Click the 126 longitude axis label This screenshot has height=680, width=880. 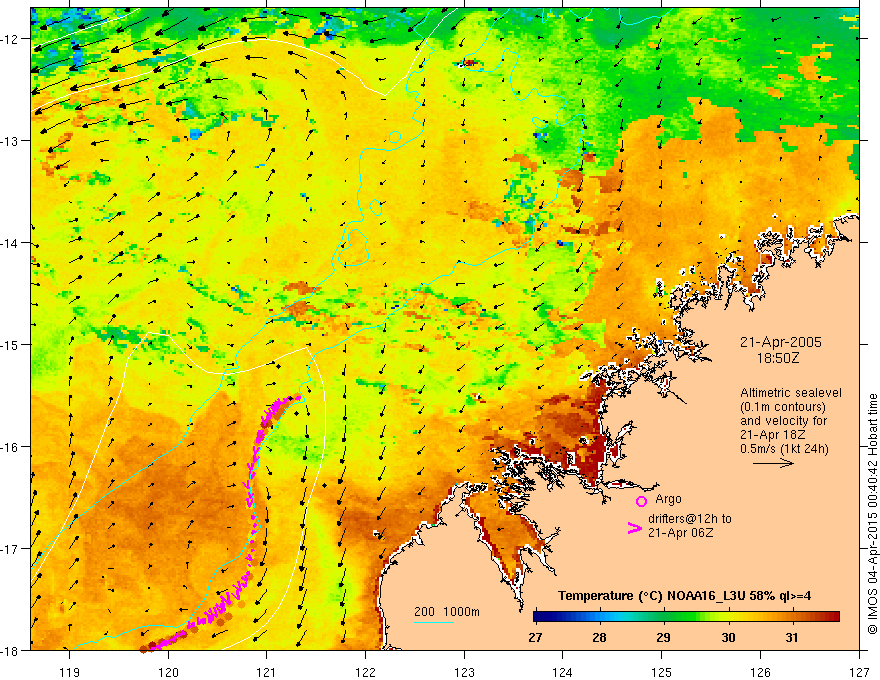click(760, 672)
